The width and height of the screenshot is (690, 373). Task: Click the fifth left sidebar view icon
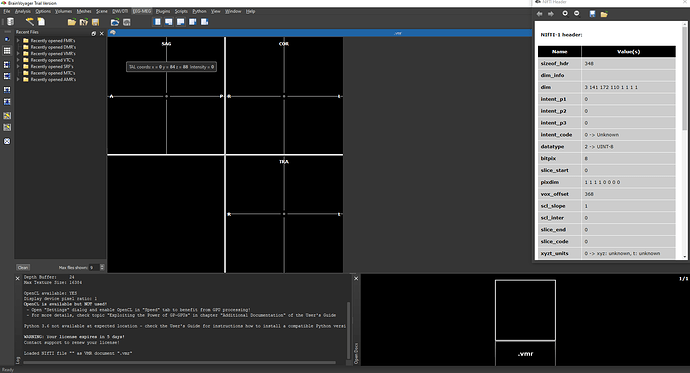7,90
